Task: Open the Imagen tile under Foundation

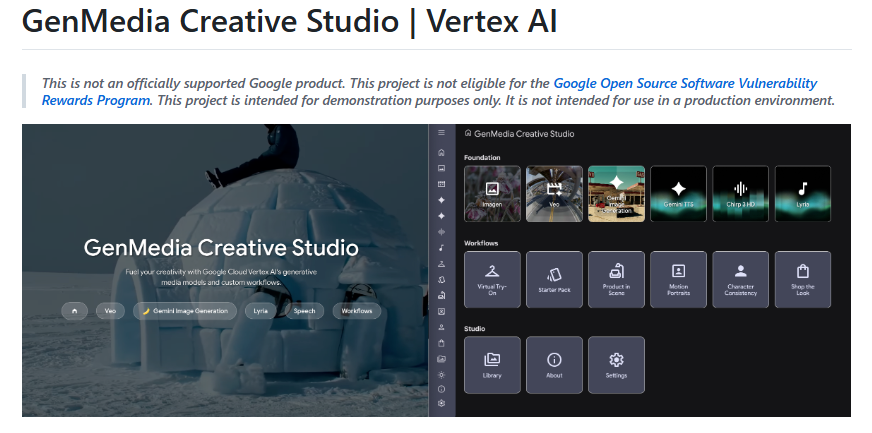Action: click(x=492, y=194)
